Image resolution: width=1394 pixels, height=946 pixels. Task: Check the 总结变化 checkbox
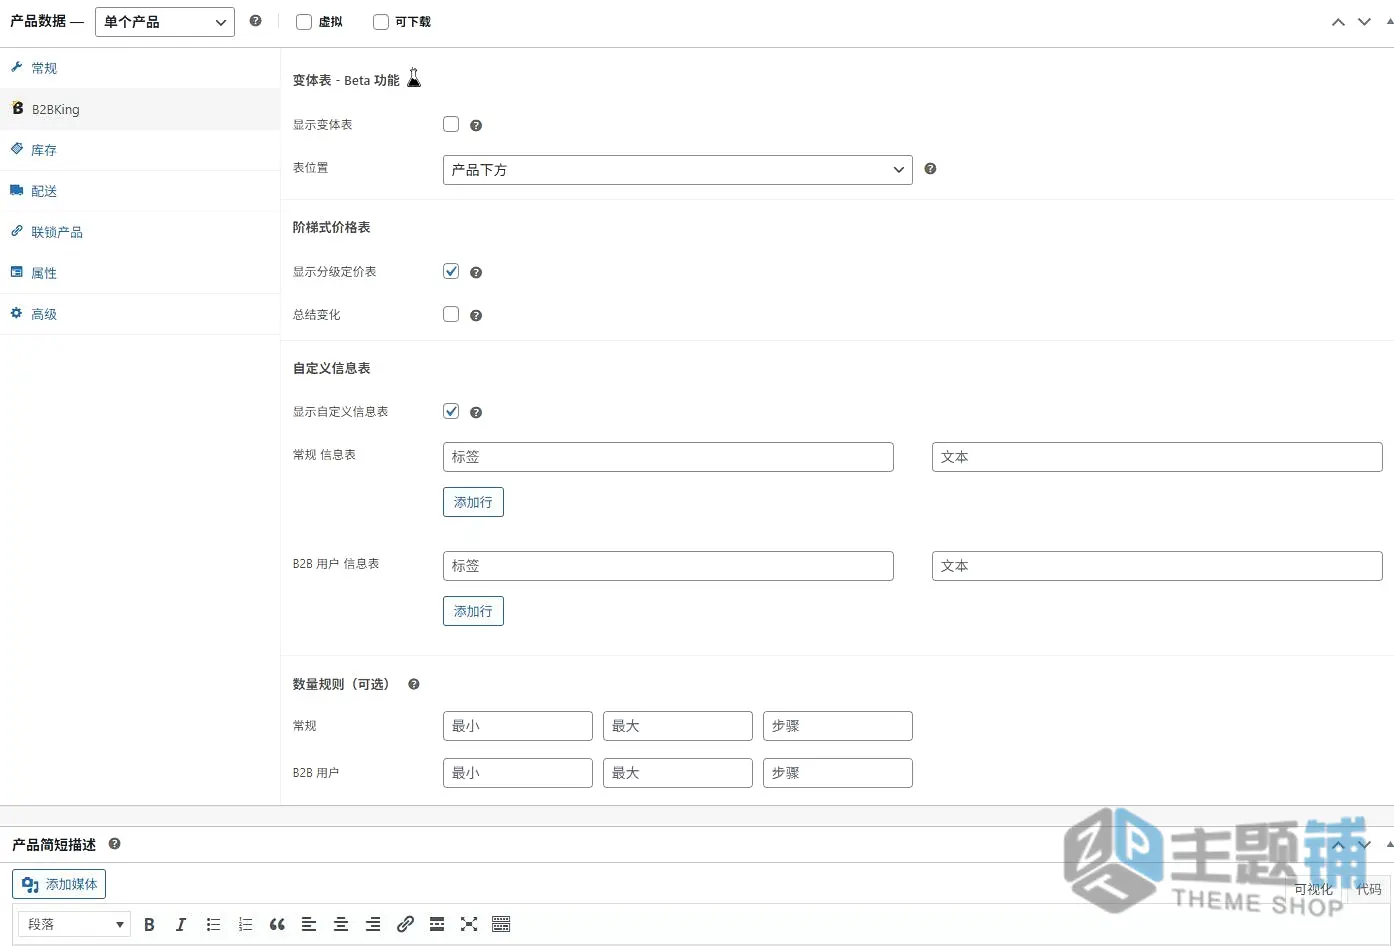pos(451,314)
